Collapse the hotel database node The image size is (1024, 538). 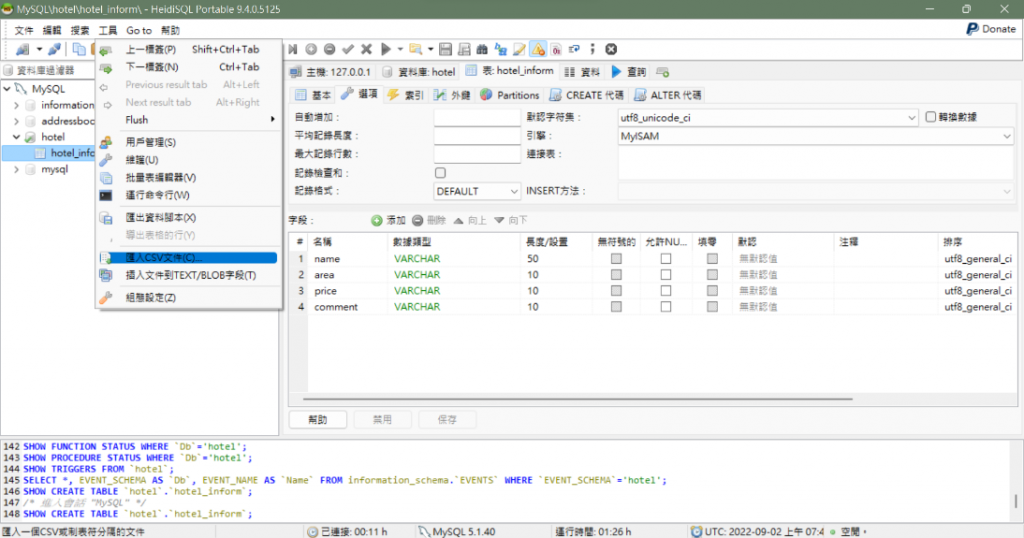click(16, 137)
